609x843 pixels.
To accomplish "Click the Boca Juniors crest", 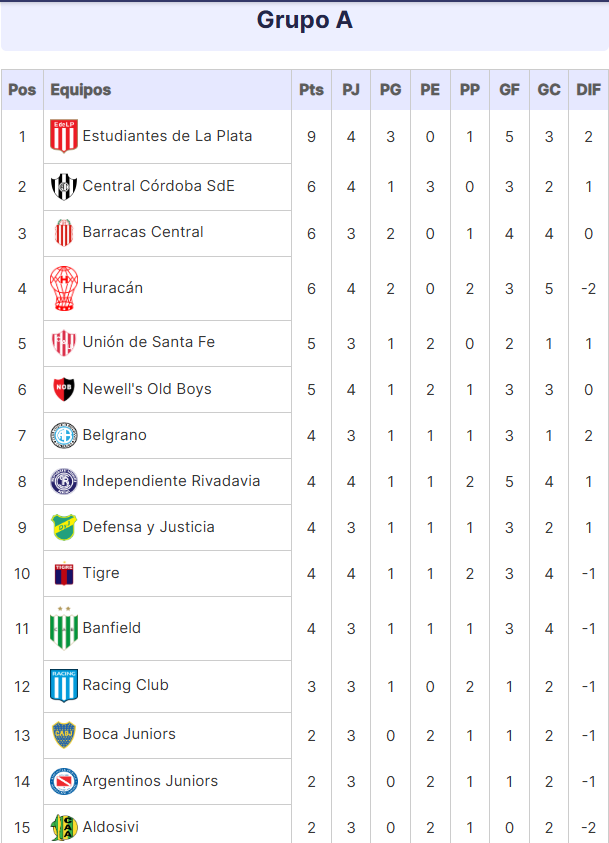I will coord(64,735).
